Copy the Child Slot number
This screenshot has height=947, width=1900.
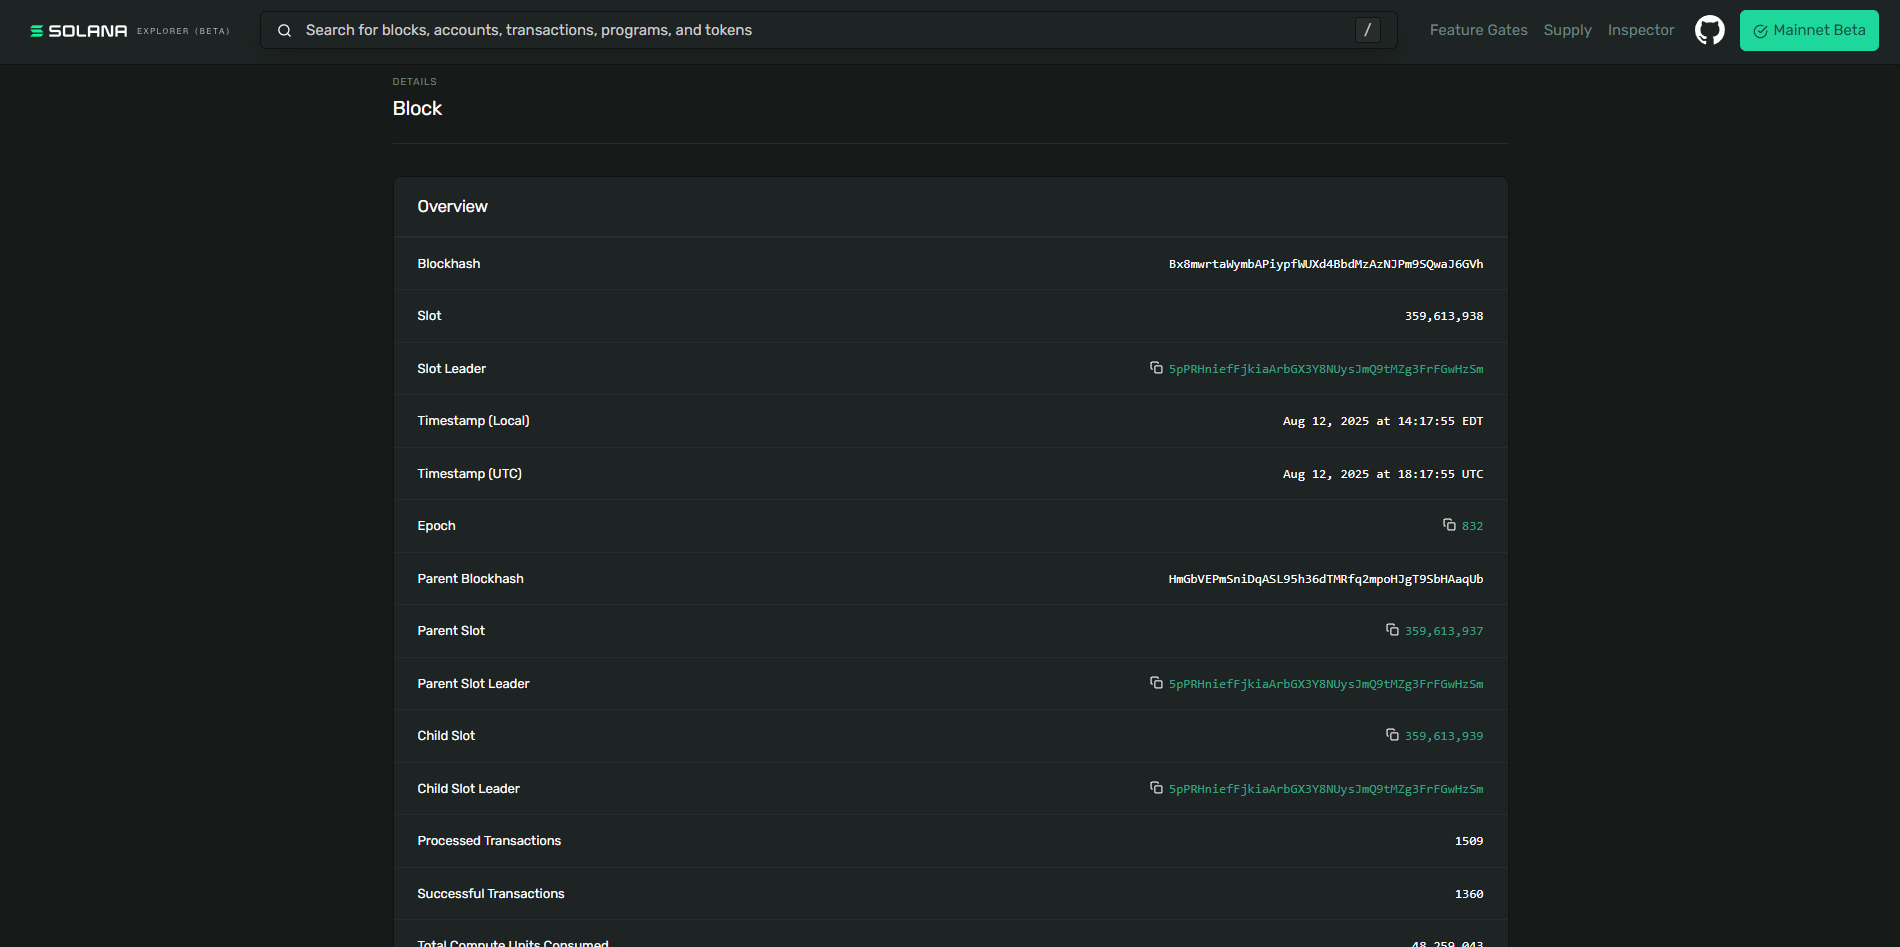[1392, 735]
